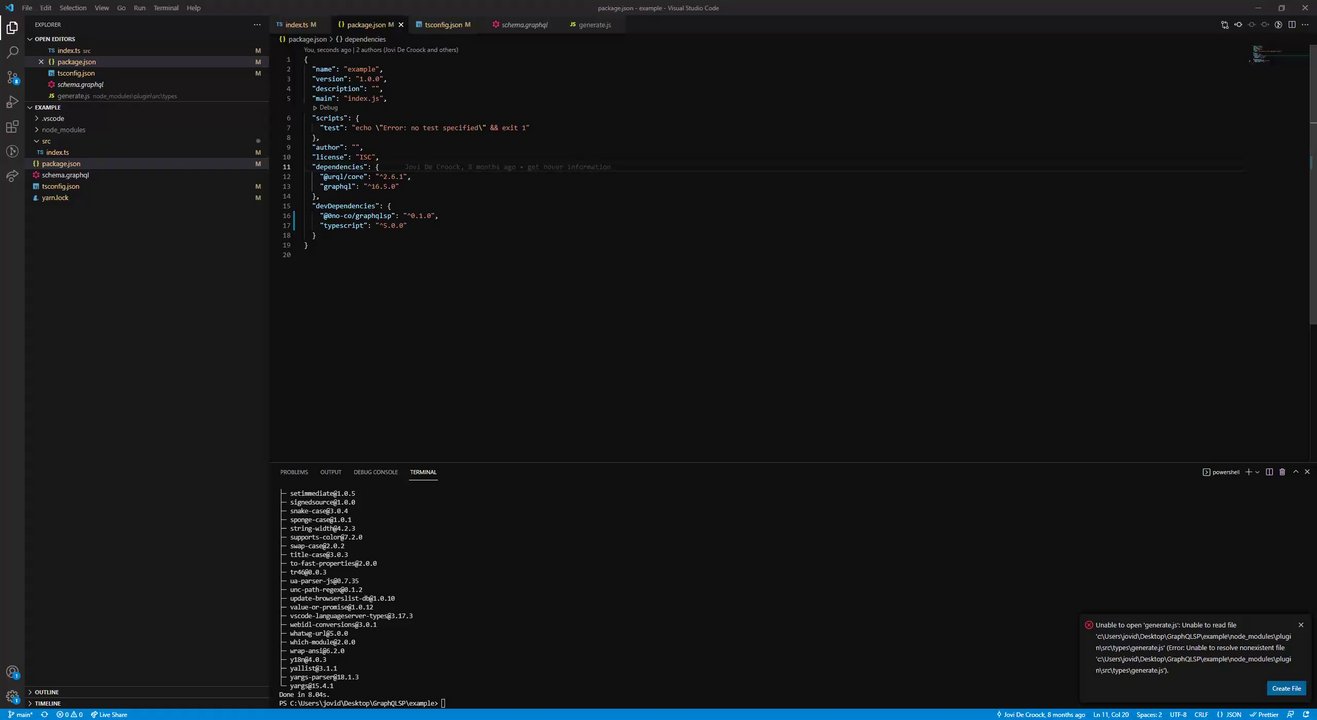The height and width of the screenshot is (720, 1317).
Task: Open the View menu
Action: [102, 7]
